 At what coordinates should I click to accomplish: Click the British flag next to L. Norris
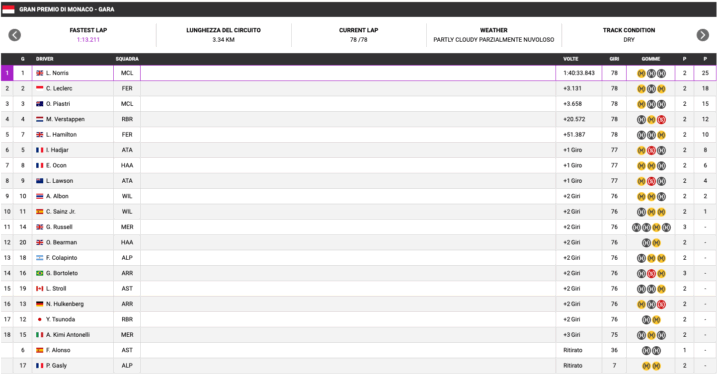pyautogui.click(x=39, y=73)
